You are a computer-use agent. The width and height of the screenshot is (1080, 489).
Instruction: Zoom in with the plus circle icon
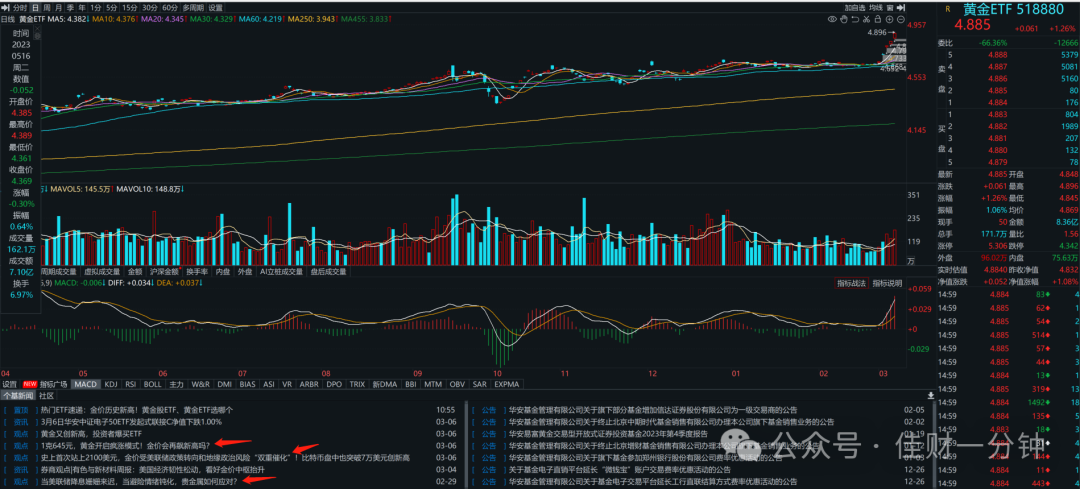[889, 19]
